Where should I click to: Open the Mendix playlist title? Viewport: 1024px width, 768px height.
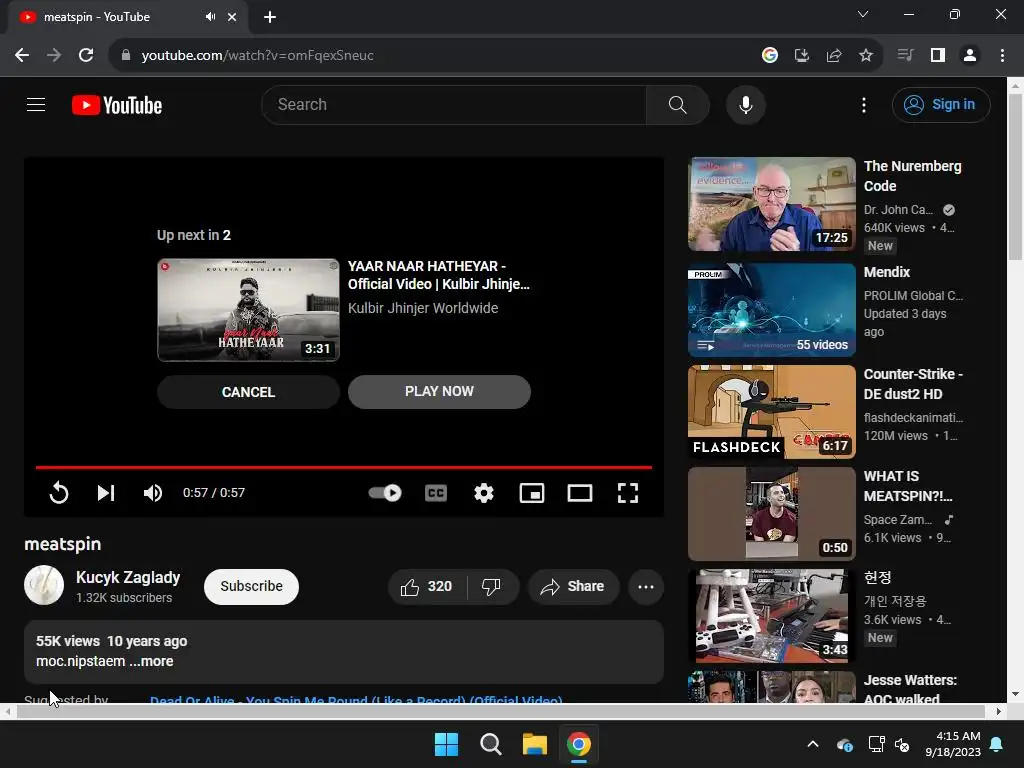coord(886,272)
